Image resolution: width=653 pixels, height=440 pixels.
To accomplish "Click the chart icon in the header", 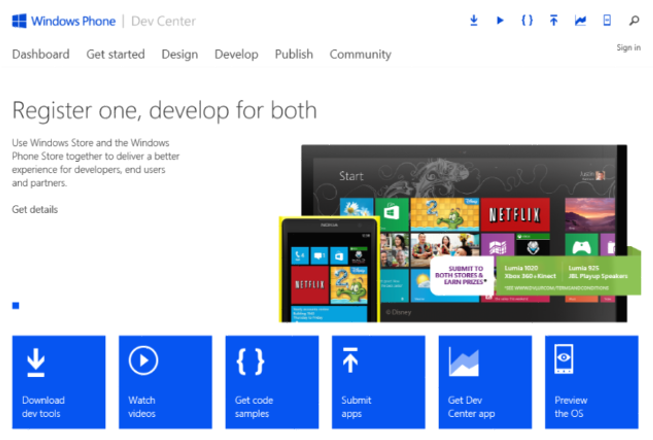I will pyautogui.click(x=580, y=20).
